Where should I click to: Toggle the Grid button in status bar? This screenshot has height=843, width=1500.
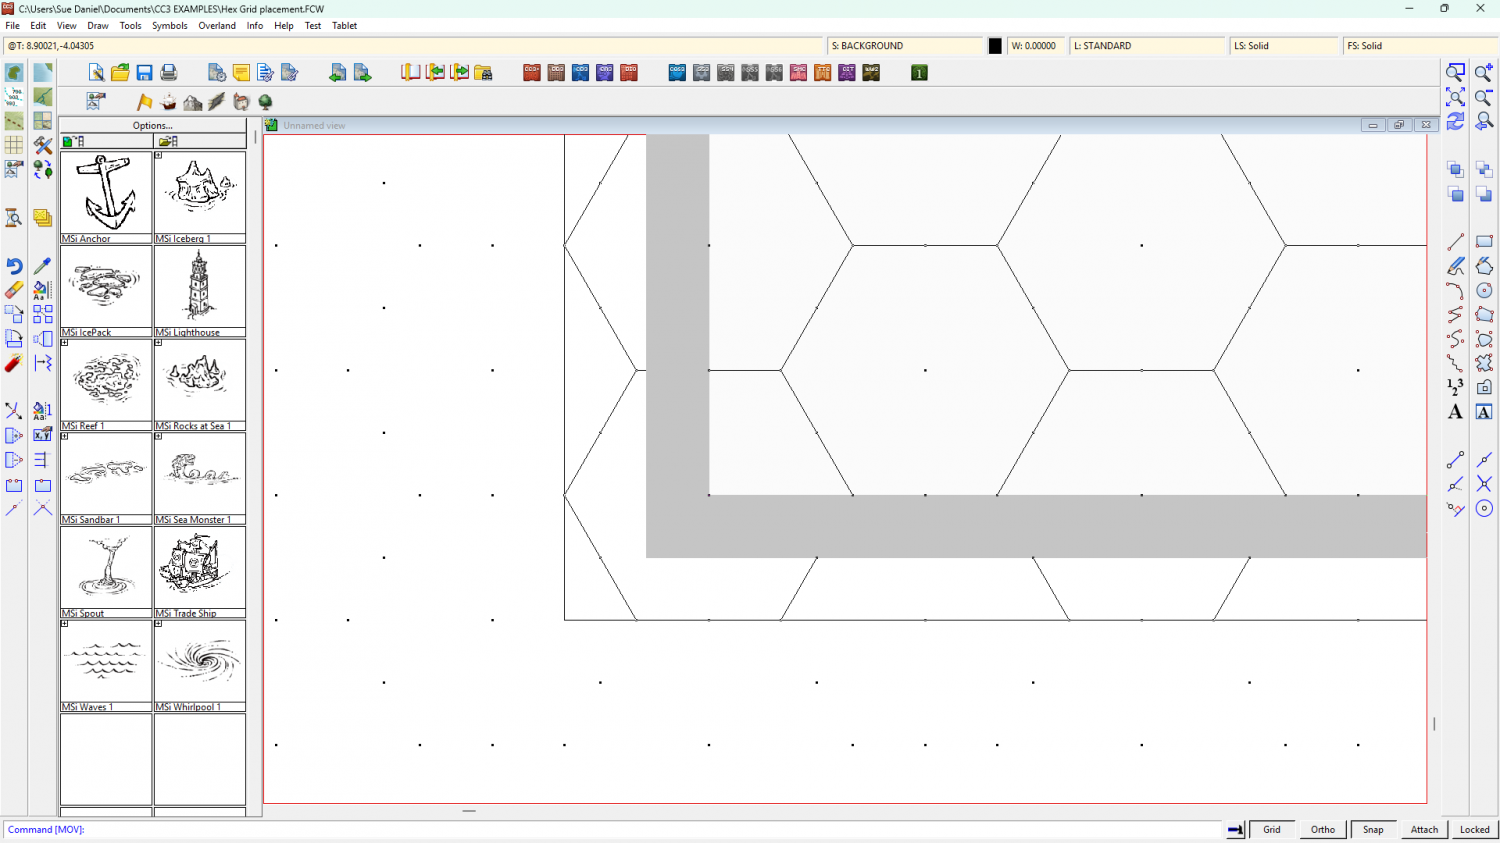(x=1271, y=829)
